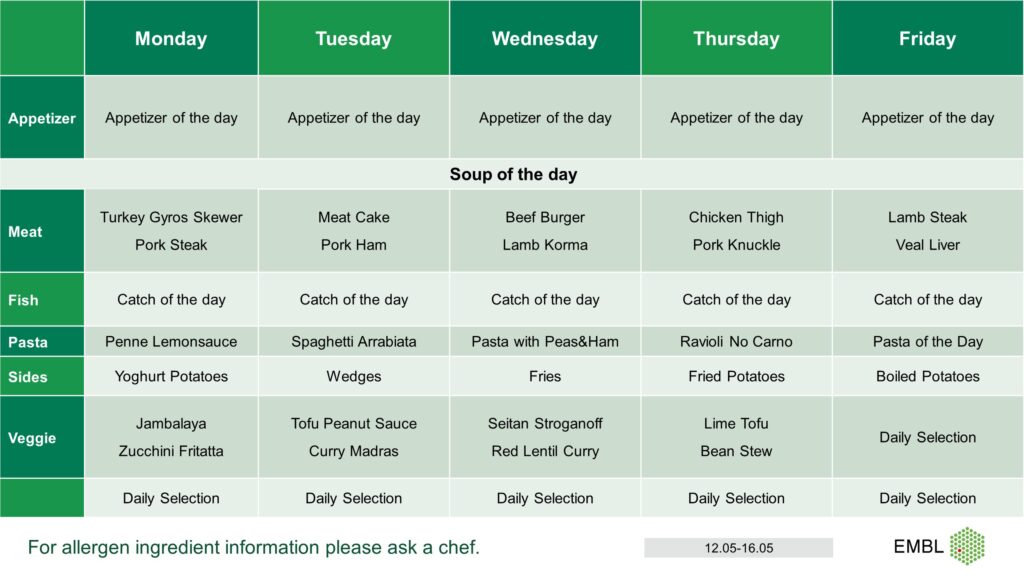This screenshot has height=576, width=1024.
Task: Select the Fried Potatoes side
Action: click(x=736, y=376)
